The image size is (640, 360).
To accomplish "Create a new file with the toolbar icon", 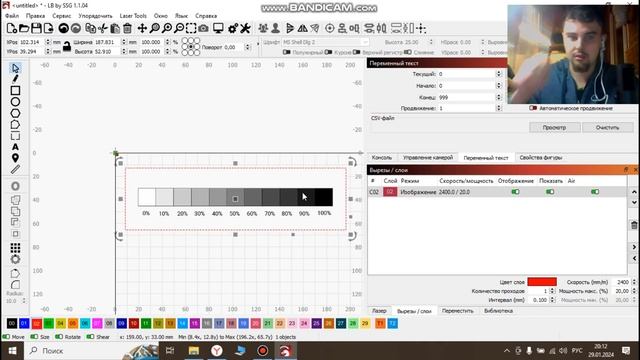I will click(x=11, y=28).
